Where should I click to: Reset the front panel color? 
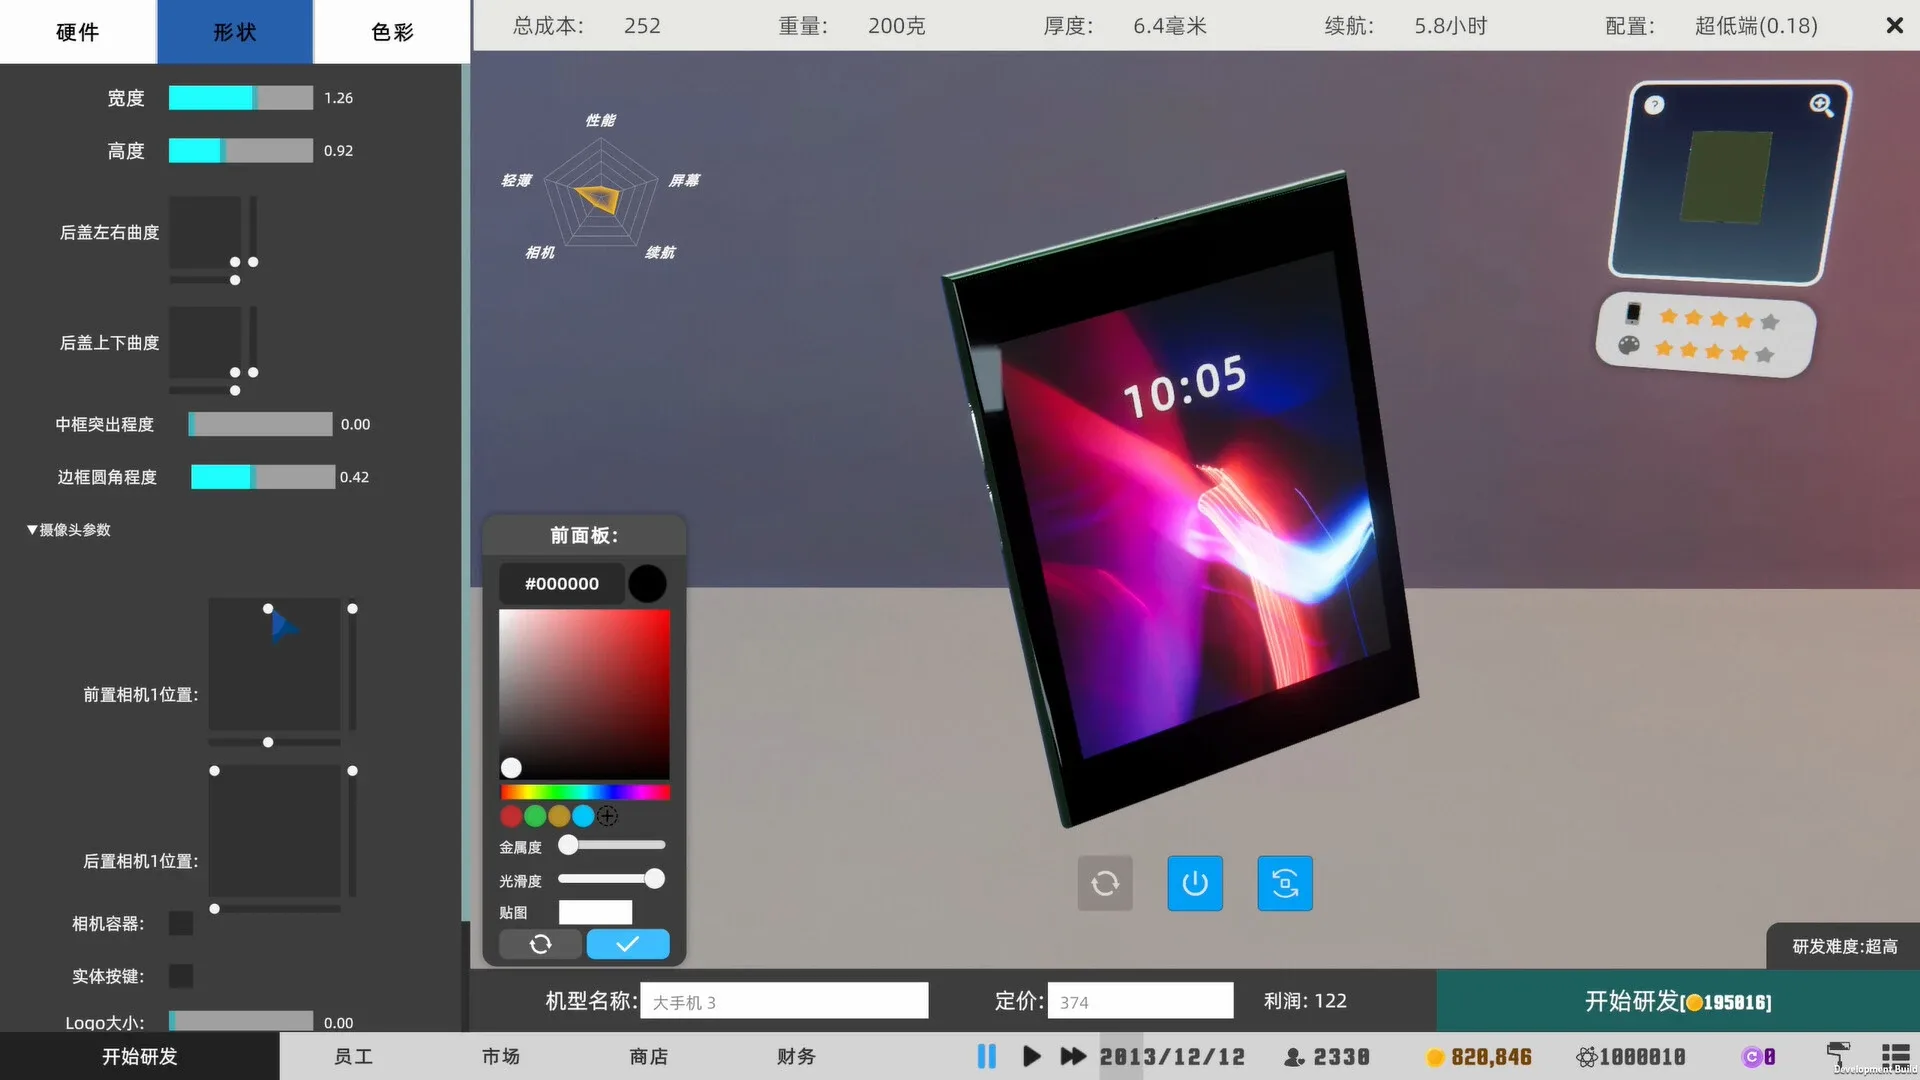point(540,944)
